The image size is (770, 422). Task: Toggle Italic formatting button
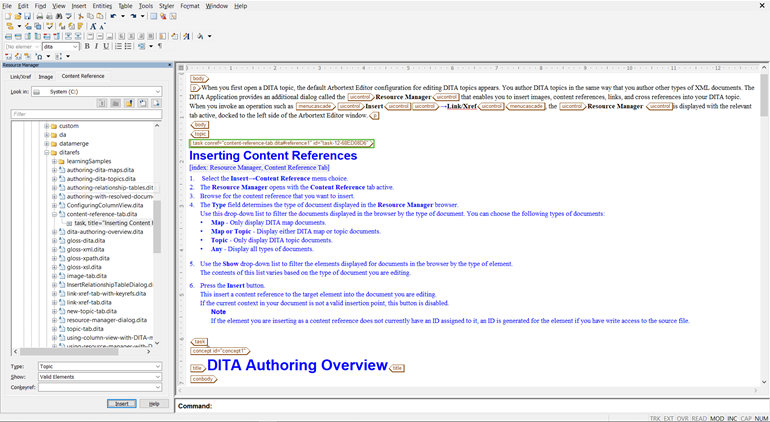pos(96,46)
